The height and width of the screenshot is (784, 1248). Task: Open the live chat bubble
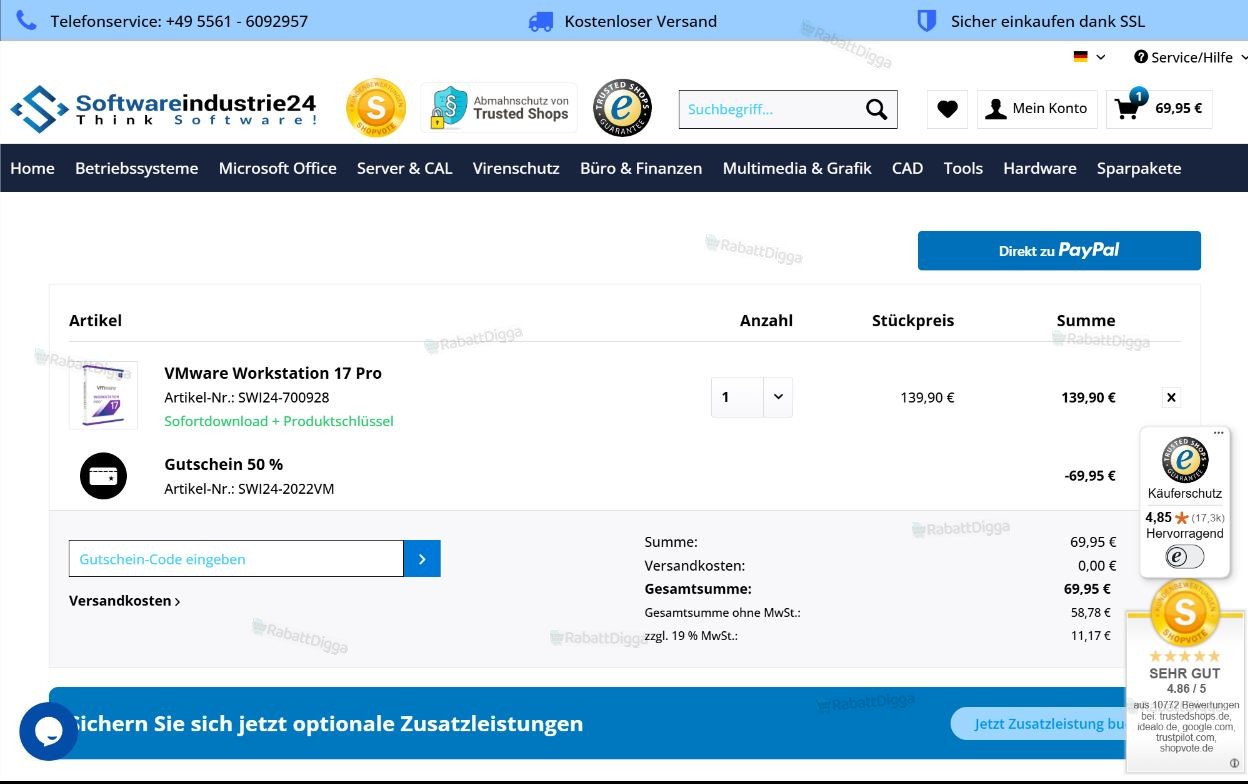(48, 731)
